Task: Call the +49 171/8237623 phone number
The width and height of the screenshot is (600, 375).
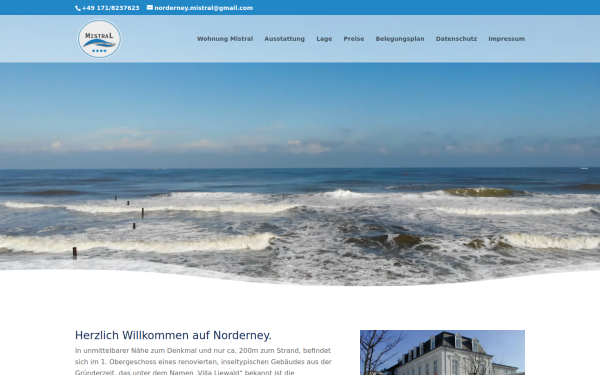Action: [x=110, y=8]
